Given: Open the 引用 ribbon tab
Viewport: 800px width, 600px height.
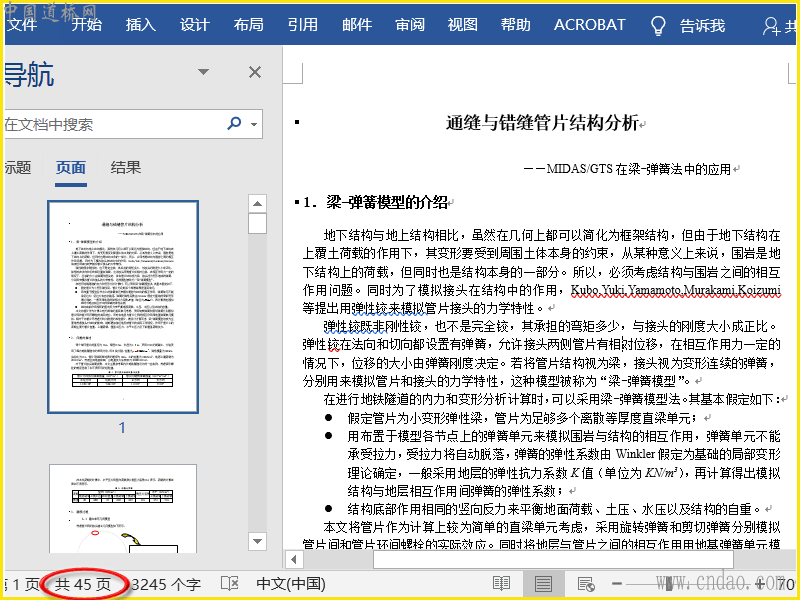Looking at the screenshot, I should pyautogui.click(x=303, y=25).
